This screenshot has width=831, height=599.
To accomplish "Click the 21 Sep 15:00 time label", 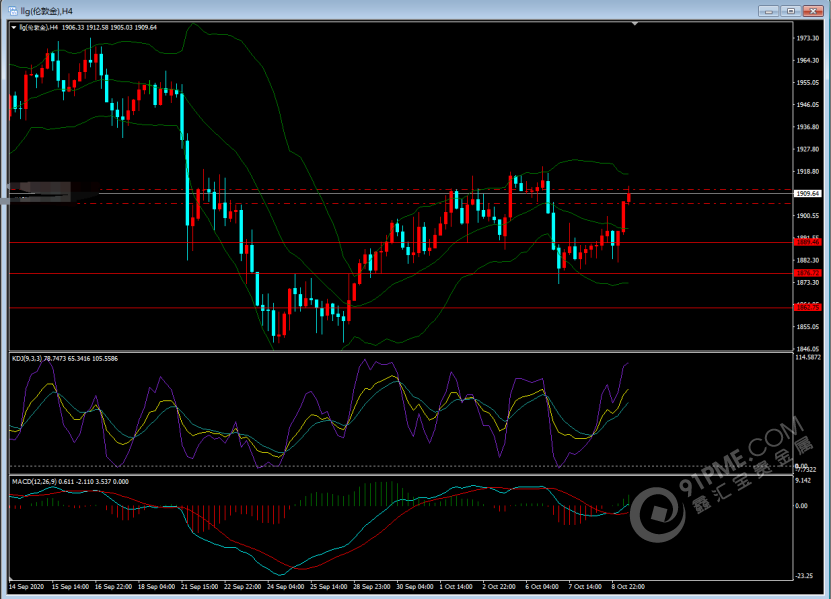I will coord(199,587).
